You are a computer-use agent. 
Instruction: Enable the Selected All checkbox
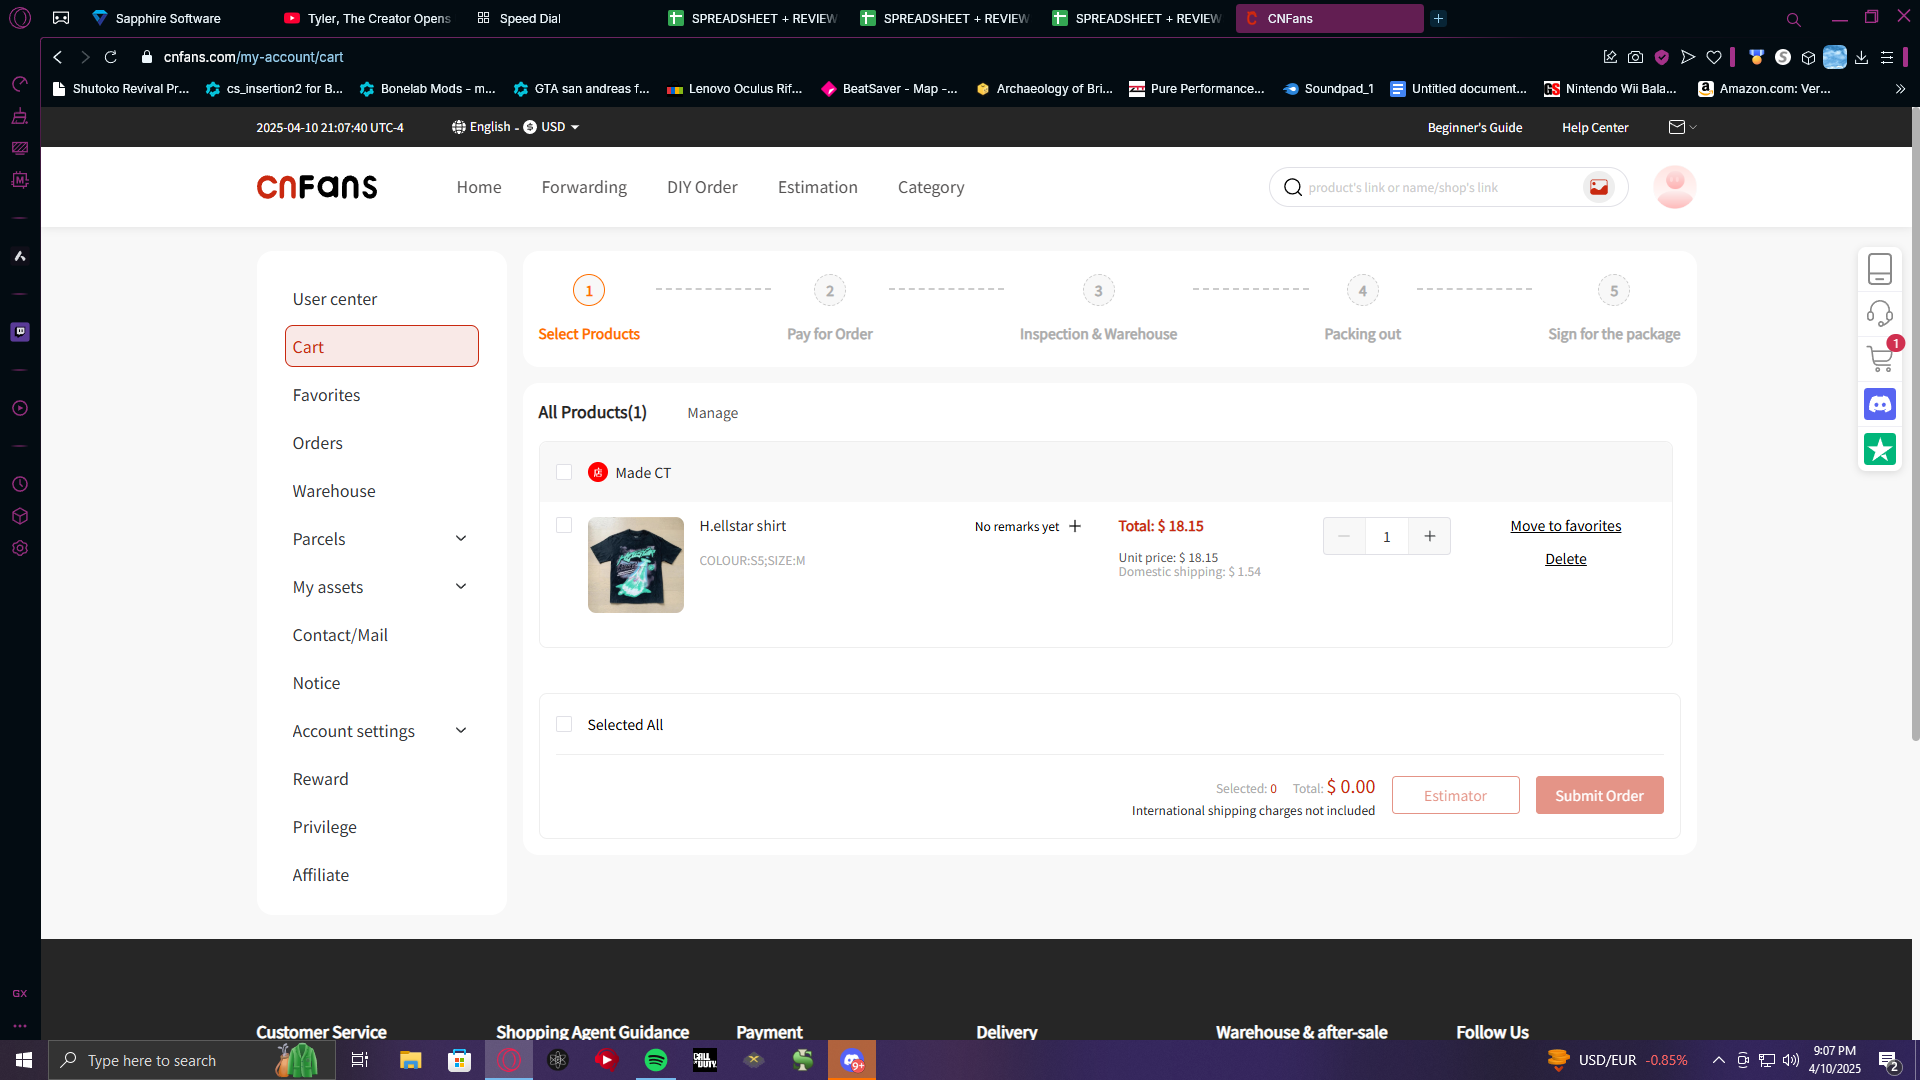point(564,724)
